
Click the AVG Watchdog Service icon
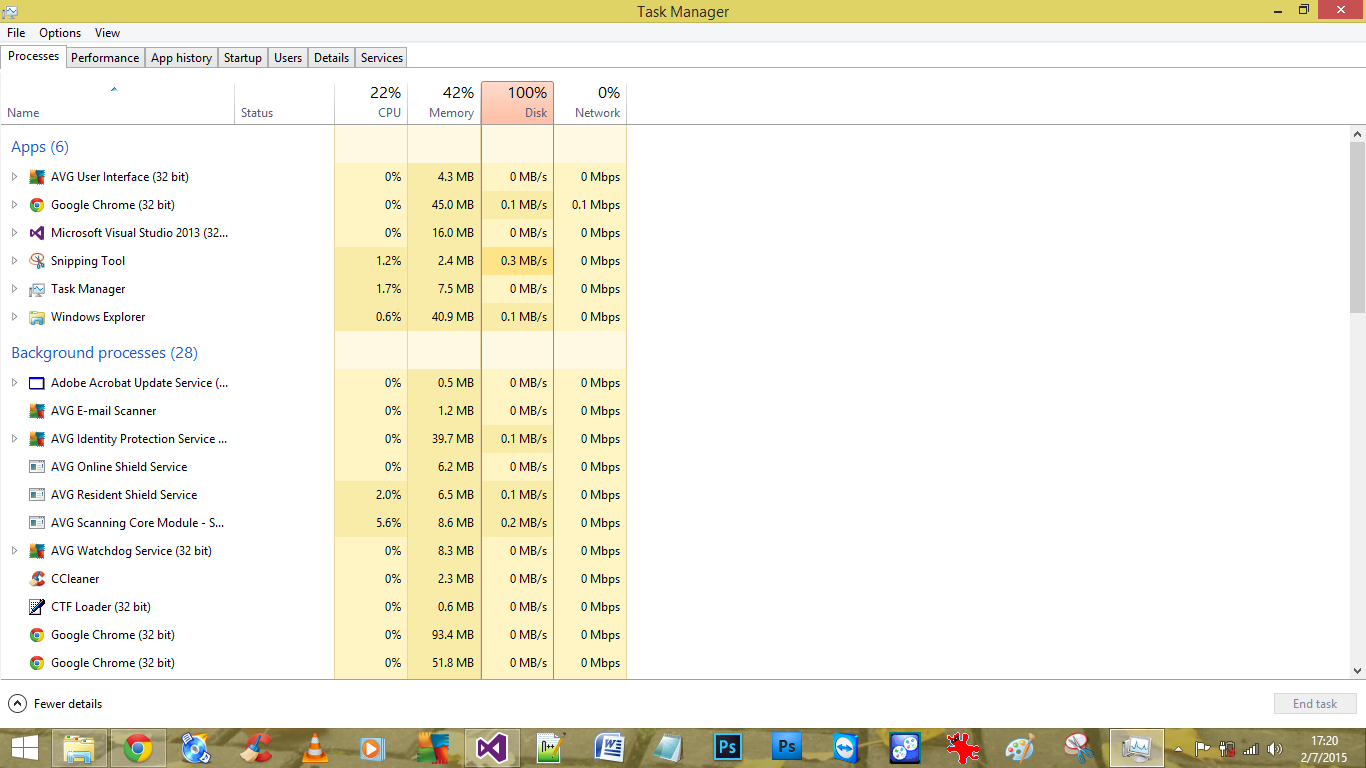point(37,551)
